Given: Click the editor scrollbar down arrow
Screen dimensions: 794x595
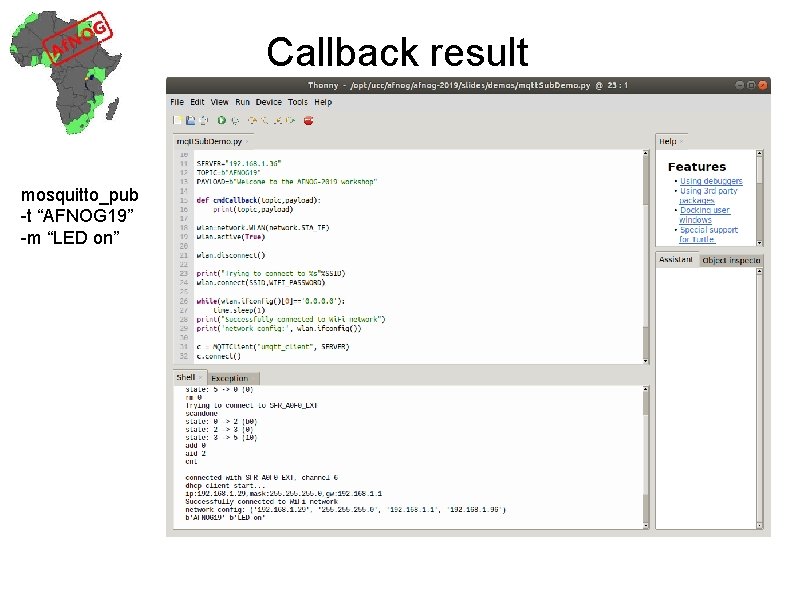Looking at the screenshot, I should tap(646, 361).
